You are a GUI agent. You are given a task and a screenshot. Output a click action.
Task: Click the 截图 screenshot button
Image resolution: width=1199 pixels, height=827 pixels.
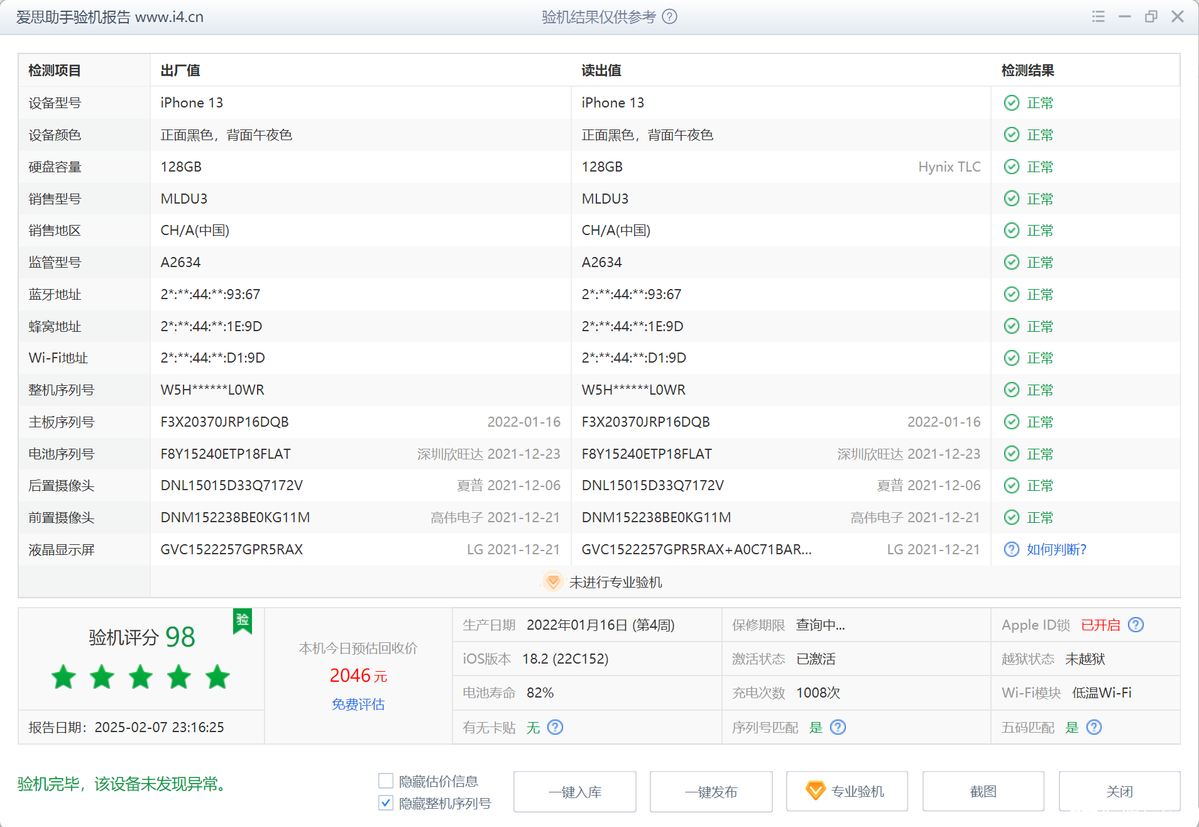pyautogui.click(x=983, y=792)
